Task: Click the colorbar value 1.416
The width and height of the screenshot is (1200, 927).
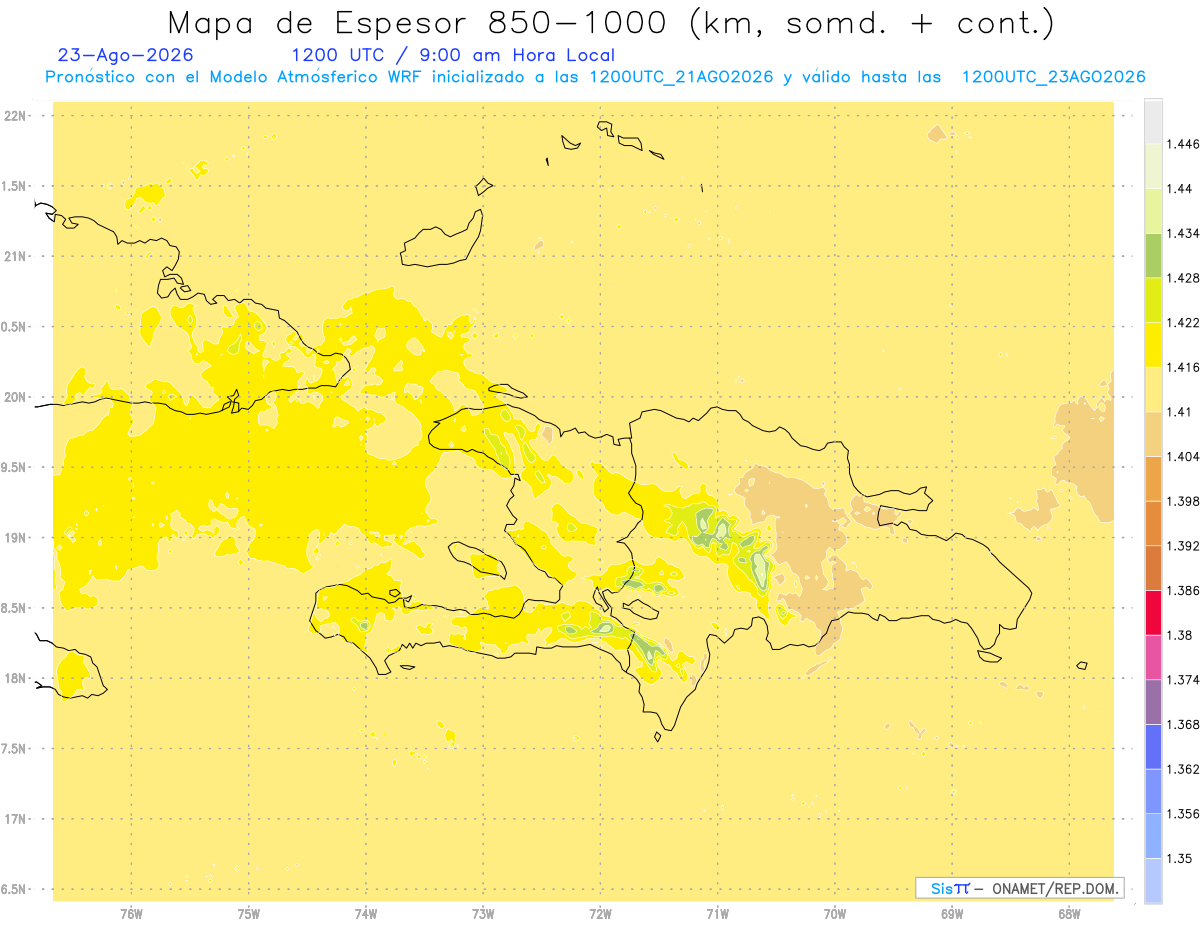Action: [1183, 367]
